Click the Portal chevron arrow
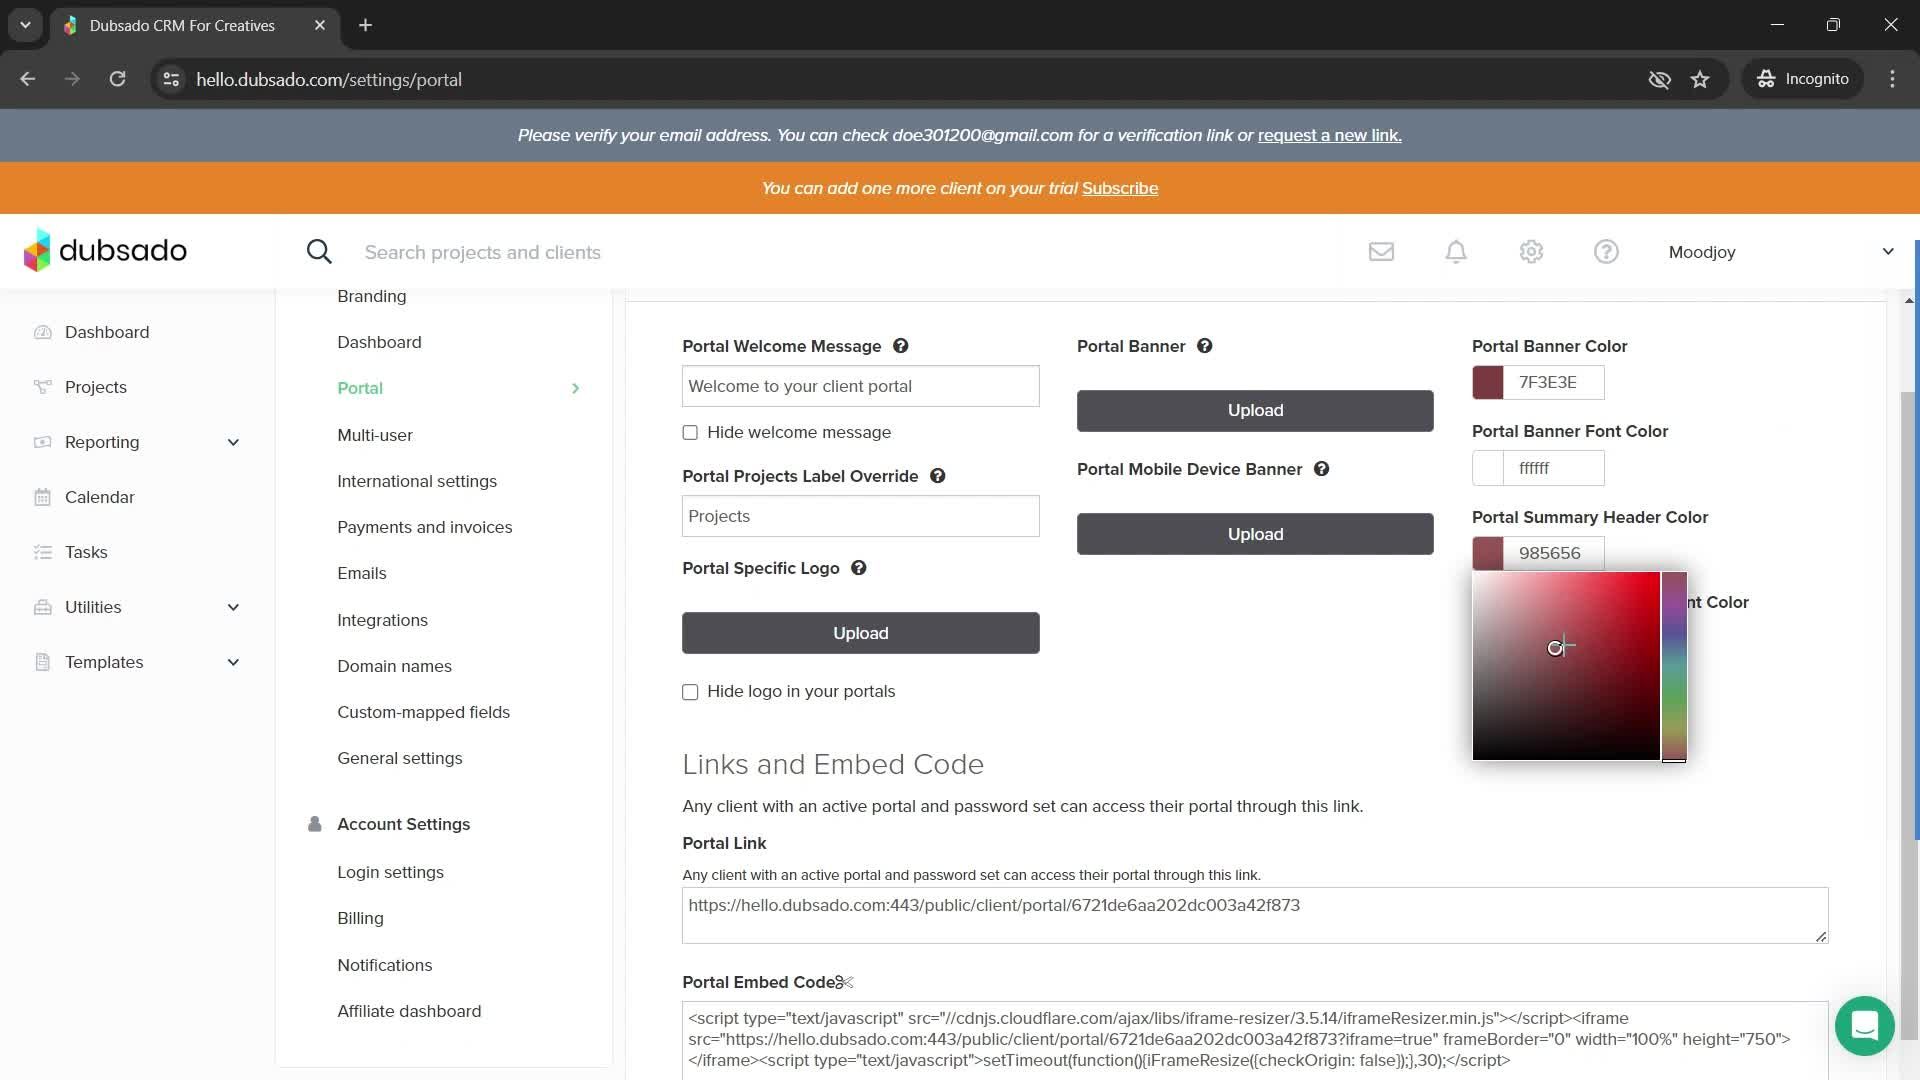Viewport: 1920px width, 1080px height. click(576, 388)
